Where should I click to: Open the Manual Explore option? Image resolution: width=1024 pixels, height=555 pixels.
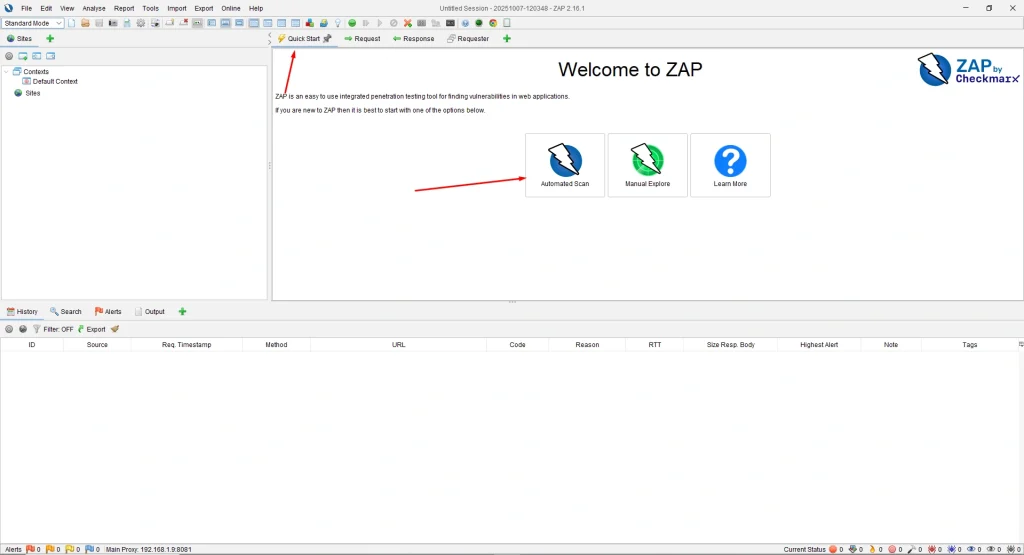(647, 164)
